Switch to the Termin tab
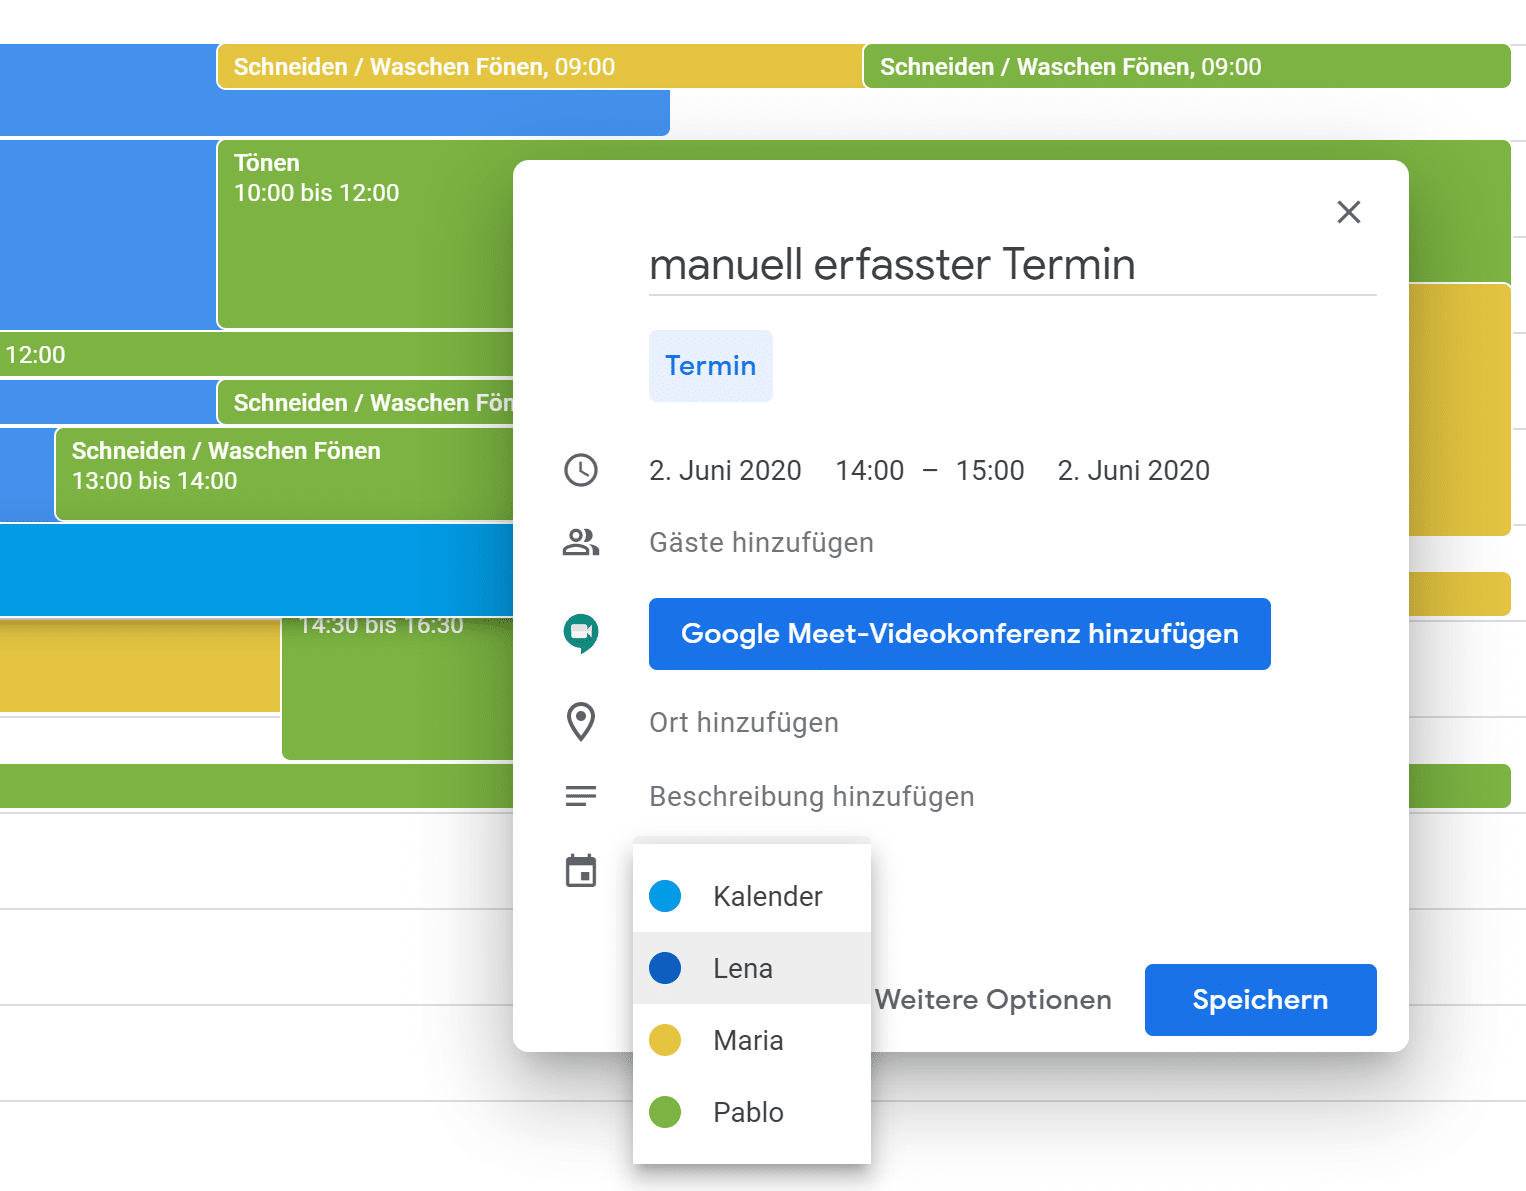Image resolution: width=1526 pixels, height=1191 pixels. (710, 366)
